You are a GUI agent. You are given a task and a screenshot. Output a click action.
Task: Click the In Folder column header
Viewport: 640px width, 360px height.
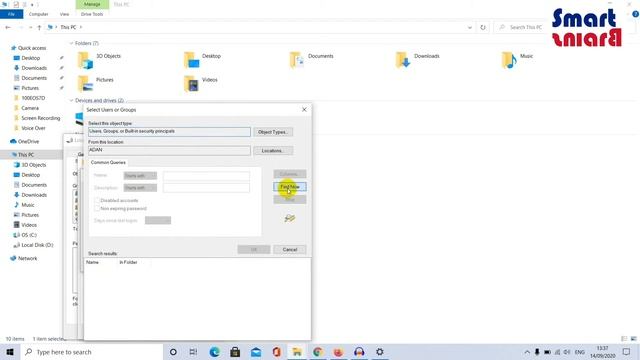[x=128, y=262]
